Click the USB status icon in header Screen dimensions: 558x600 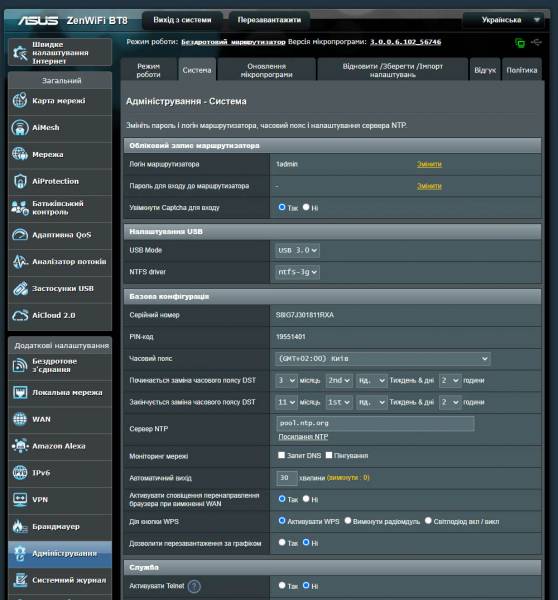pyautogui.click(x=536, y=42)
